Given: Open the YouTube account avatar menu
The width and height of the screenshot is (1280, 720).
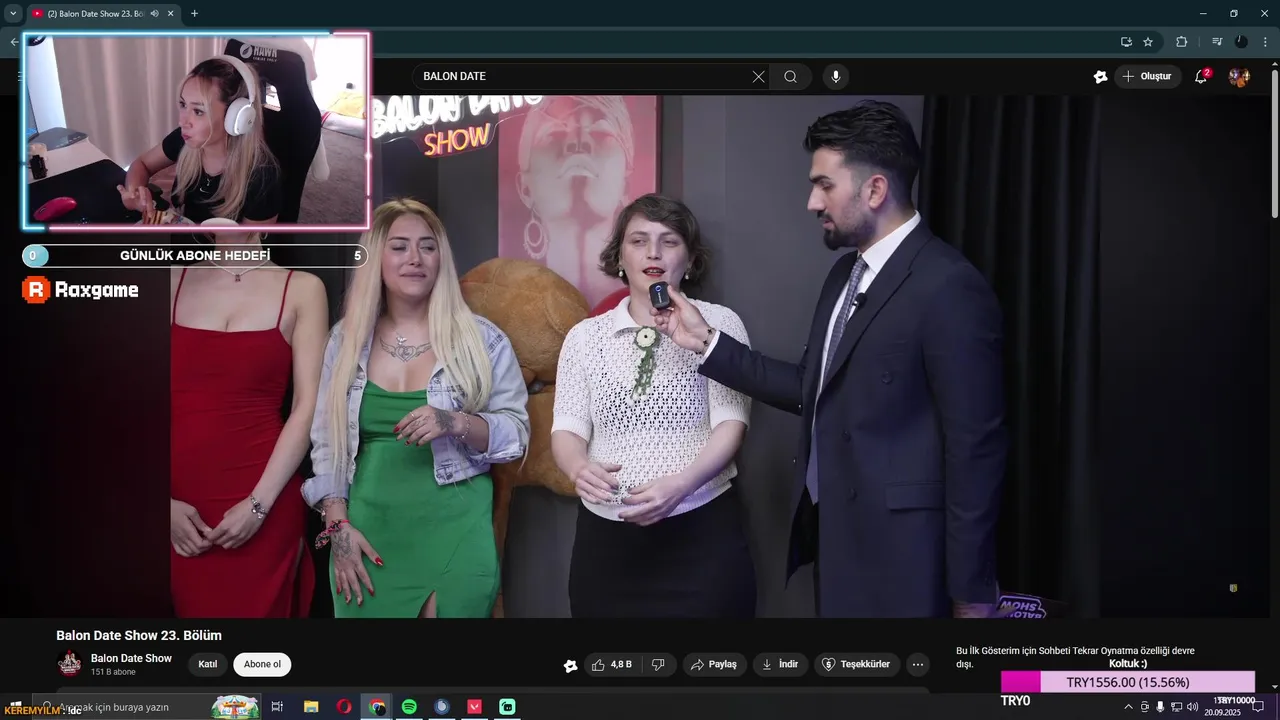Looking at the screenshot, I should (x=1239, y=77).
